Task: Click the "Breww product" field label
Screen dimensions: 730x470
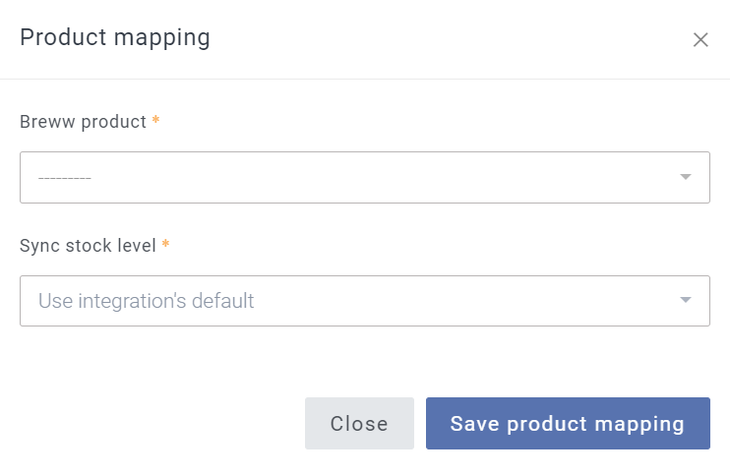Action: point(83,122)
